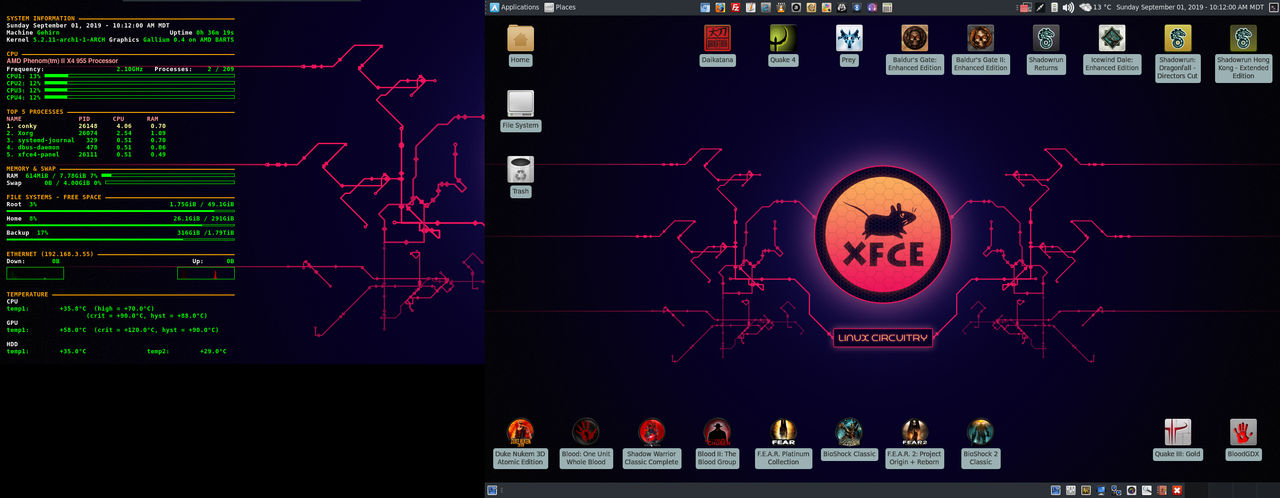The height and width of the screenshot is (498, 1280).
Task: Open BioShock Classic desktop icon
Action: (849, 440)
